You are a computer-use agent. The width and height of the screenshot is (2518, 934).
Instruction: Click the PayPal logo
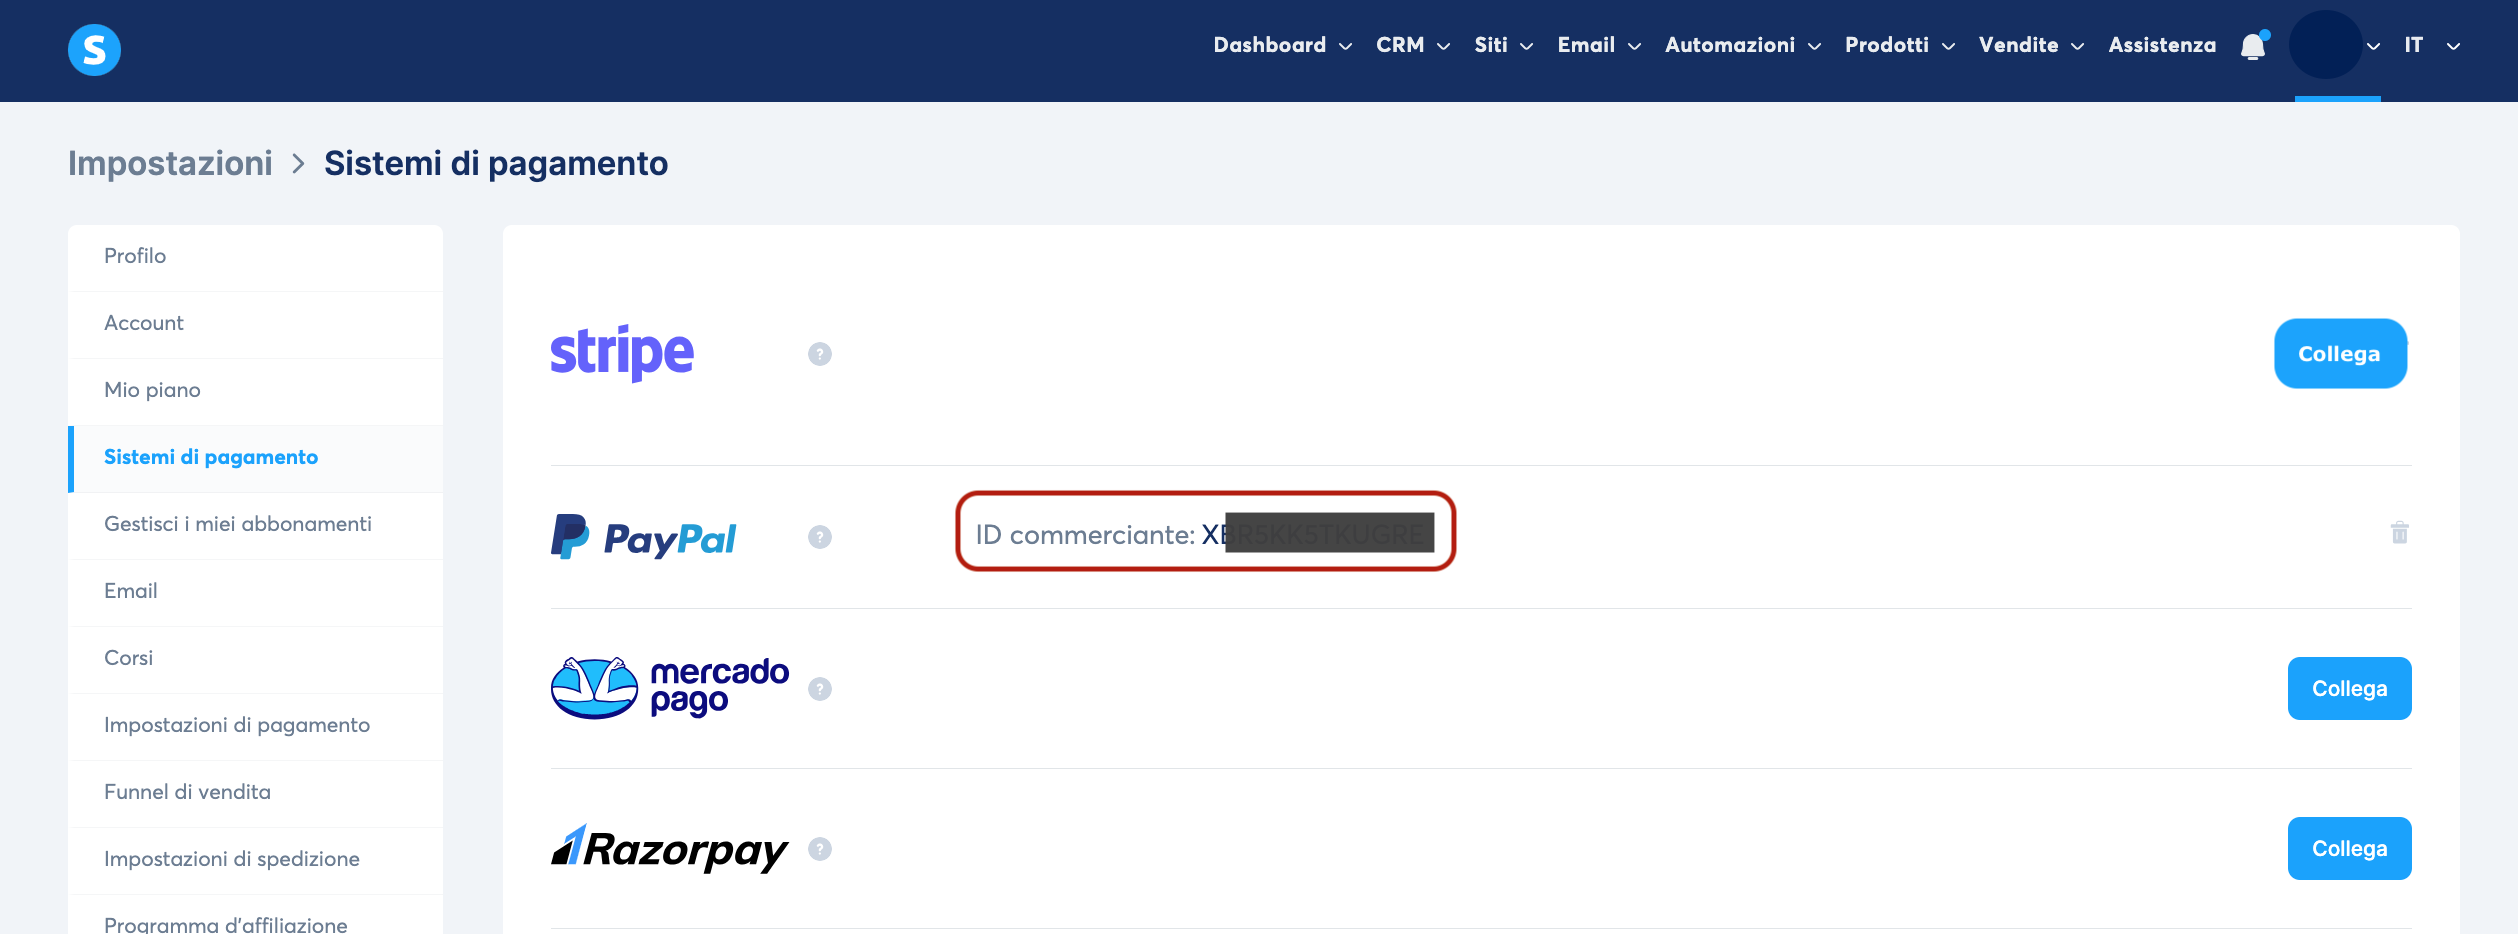point(643,537)
